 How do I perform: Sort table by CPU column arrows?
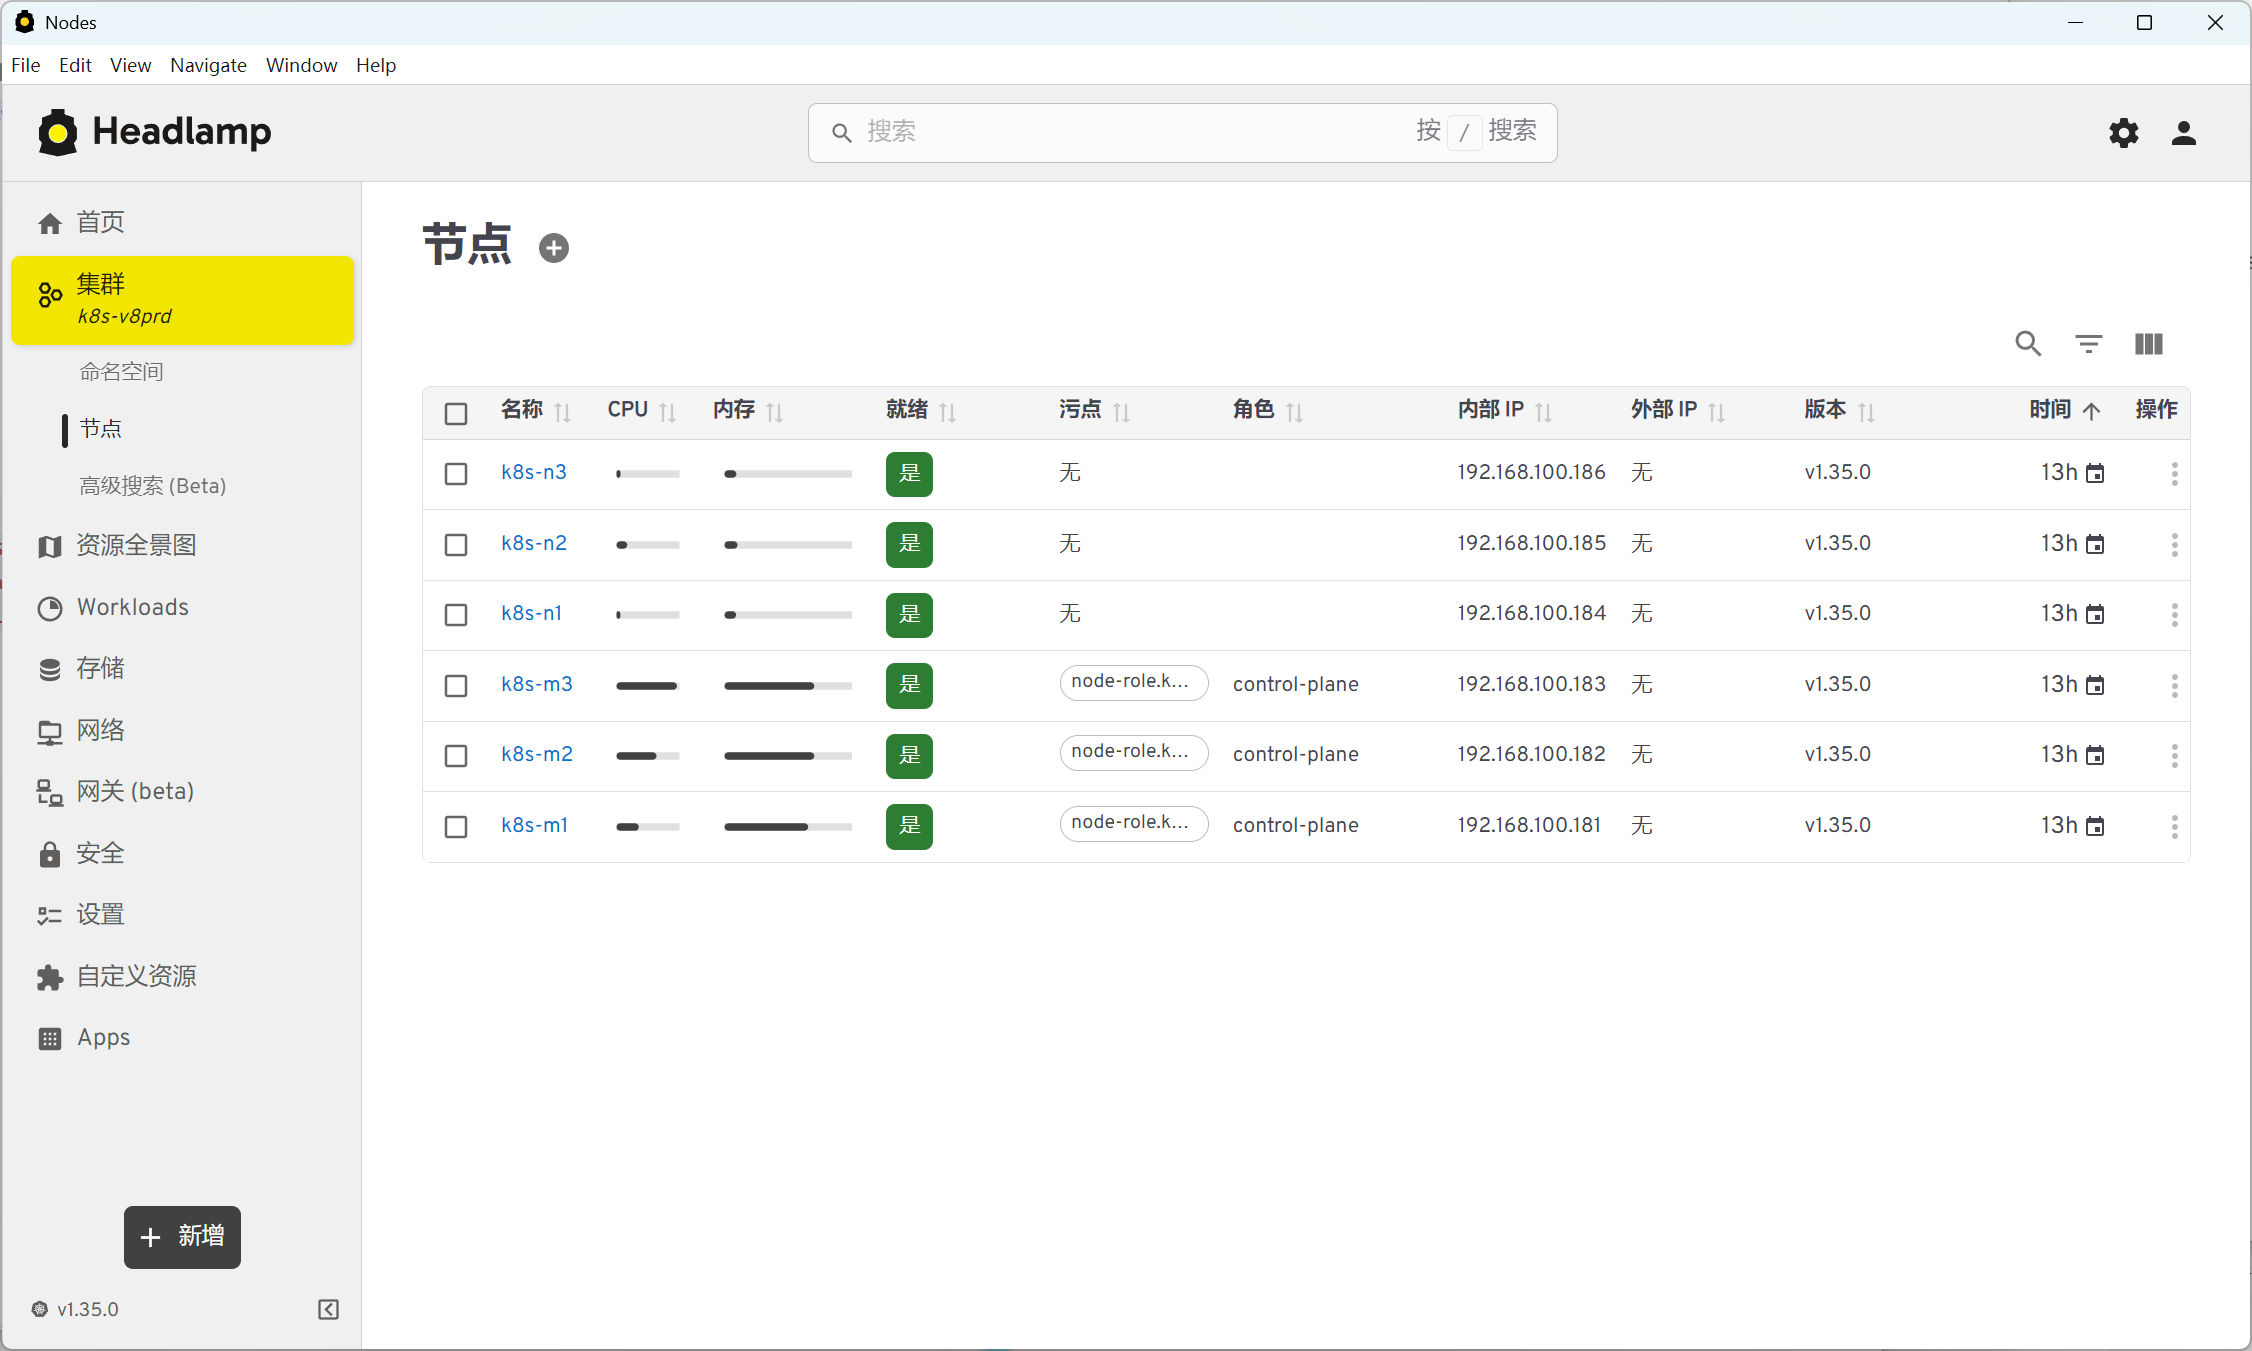pyautogui.click(x=668, y=412)
